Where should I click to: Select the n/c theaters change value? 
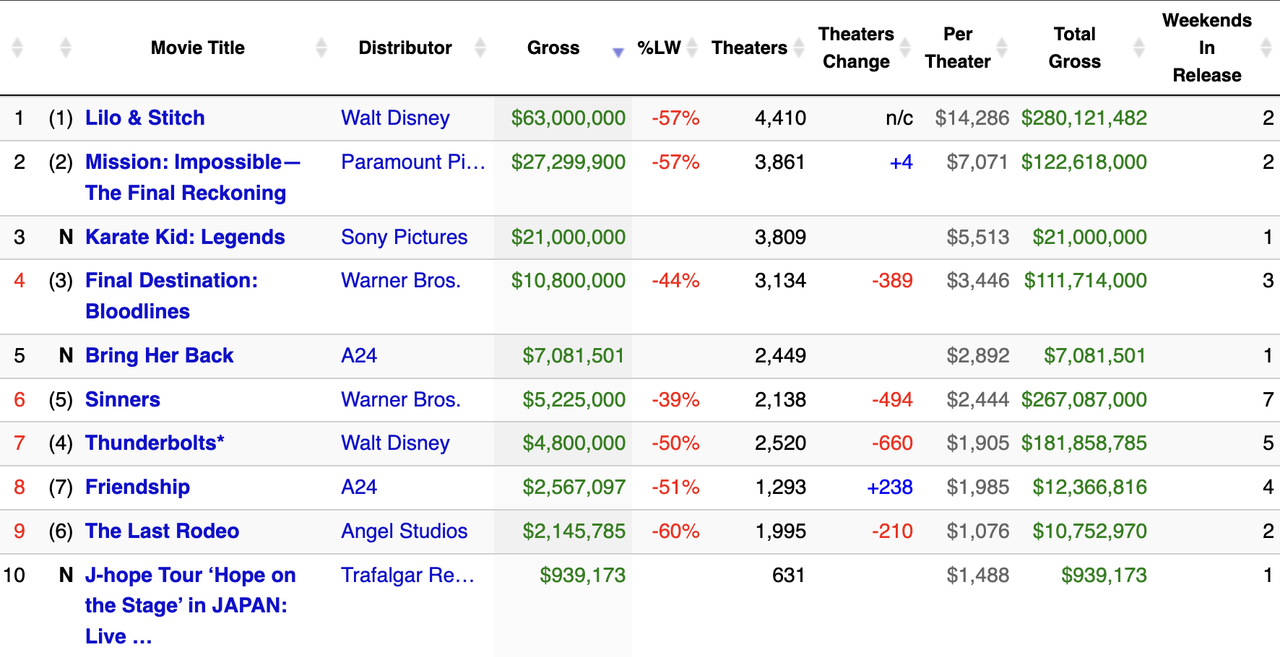pos(899,118)
